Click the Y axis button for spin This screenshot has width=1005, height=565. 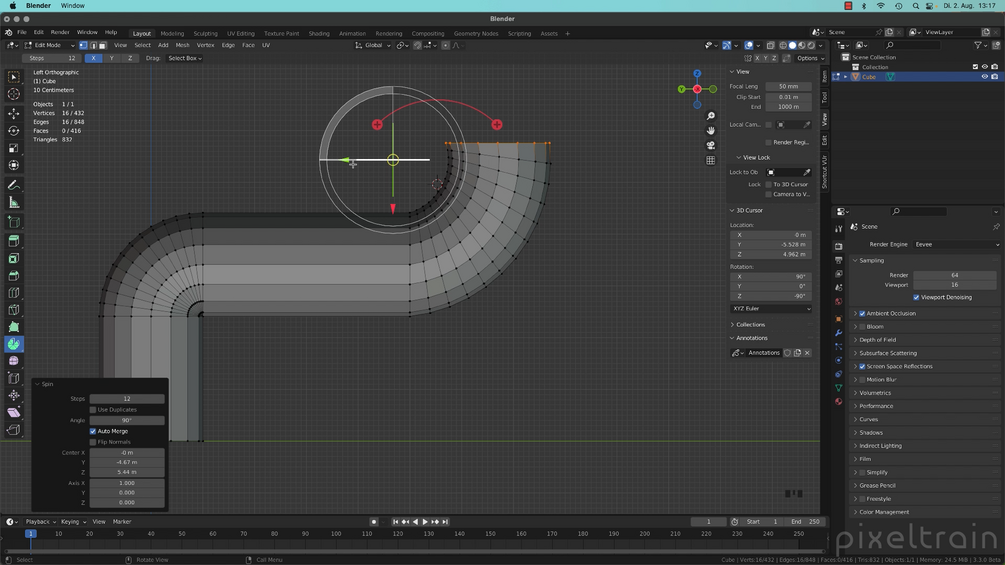111,58
